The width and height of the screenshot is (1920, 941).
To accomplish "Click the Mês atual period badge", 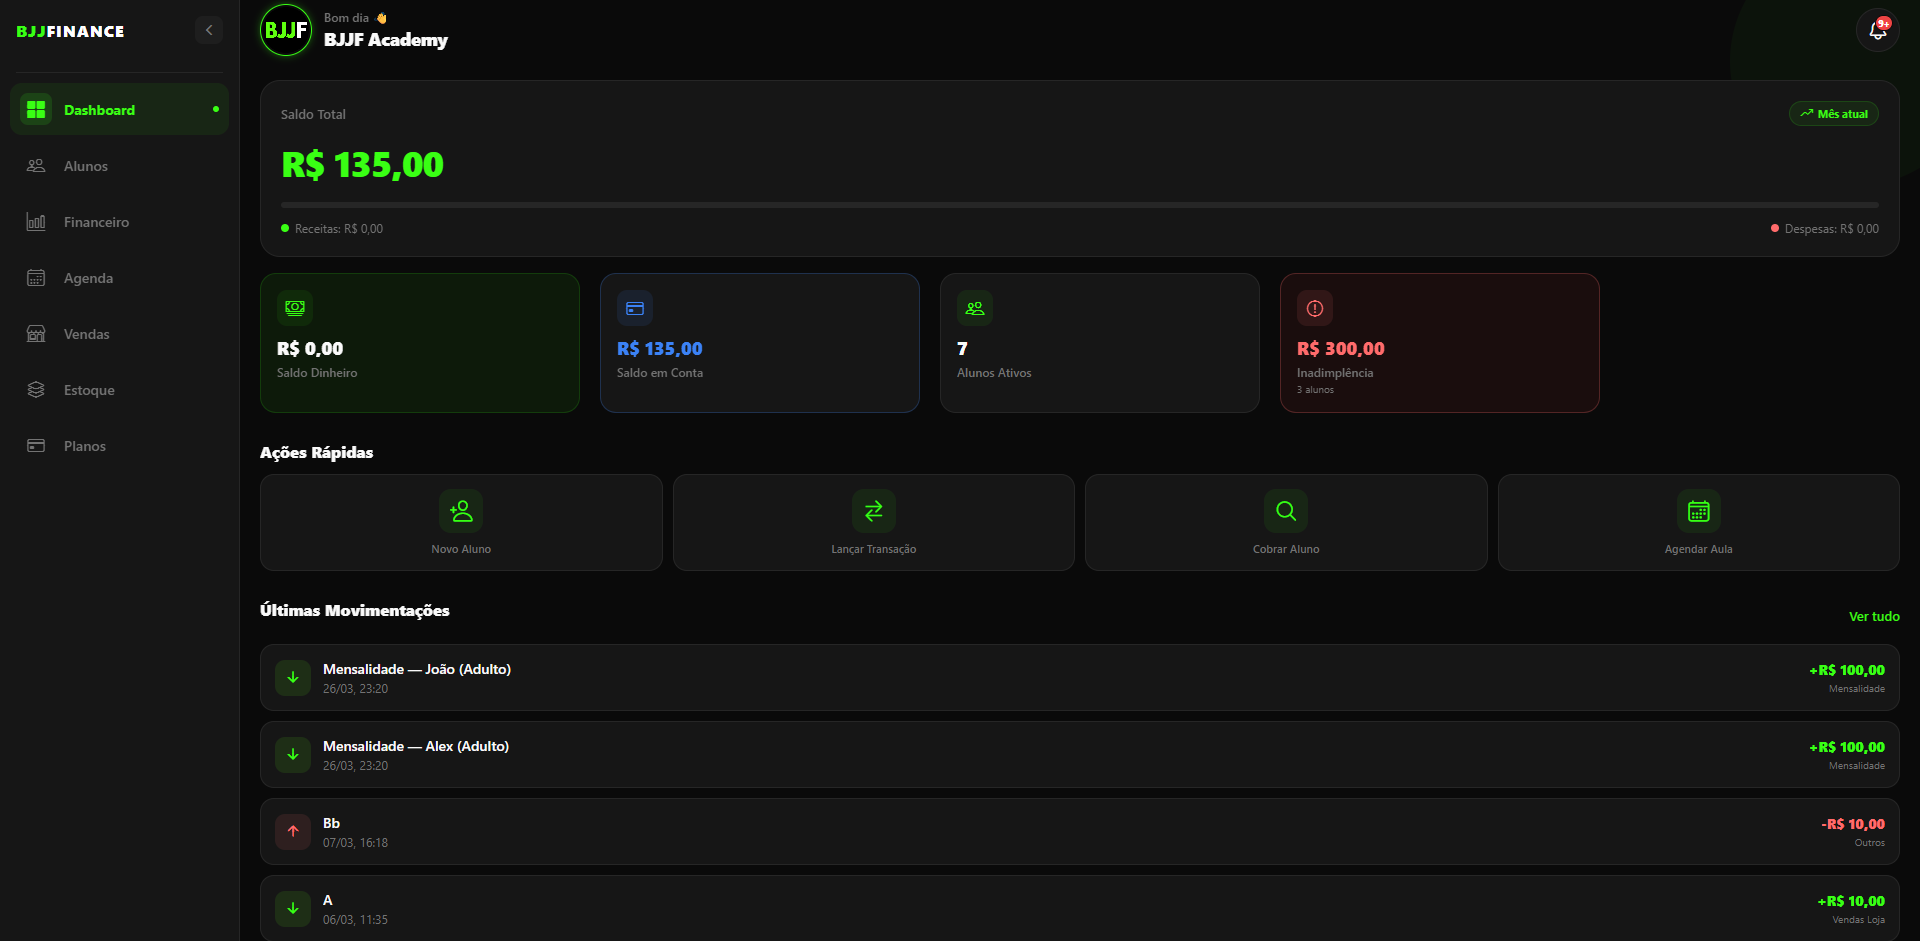I will click(1833, 114).
